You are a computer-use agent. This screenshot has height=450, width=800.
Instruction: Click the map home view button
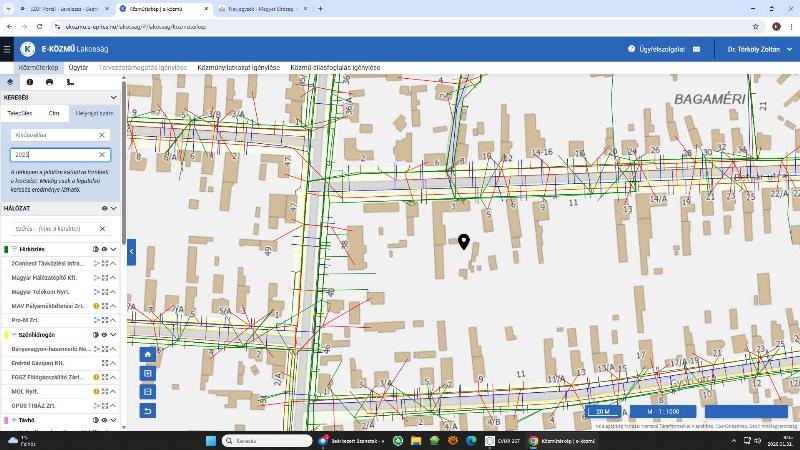[148, 354]
